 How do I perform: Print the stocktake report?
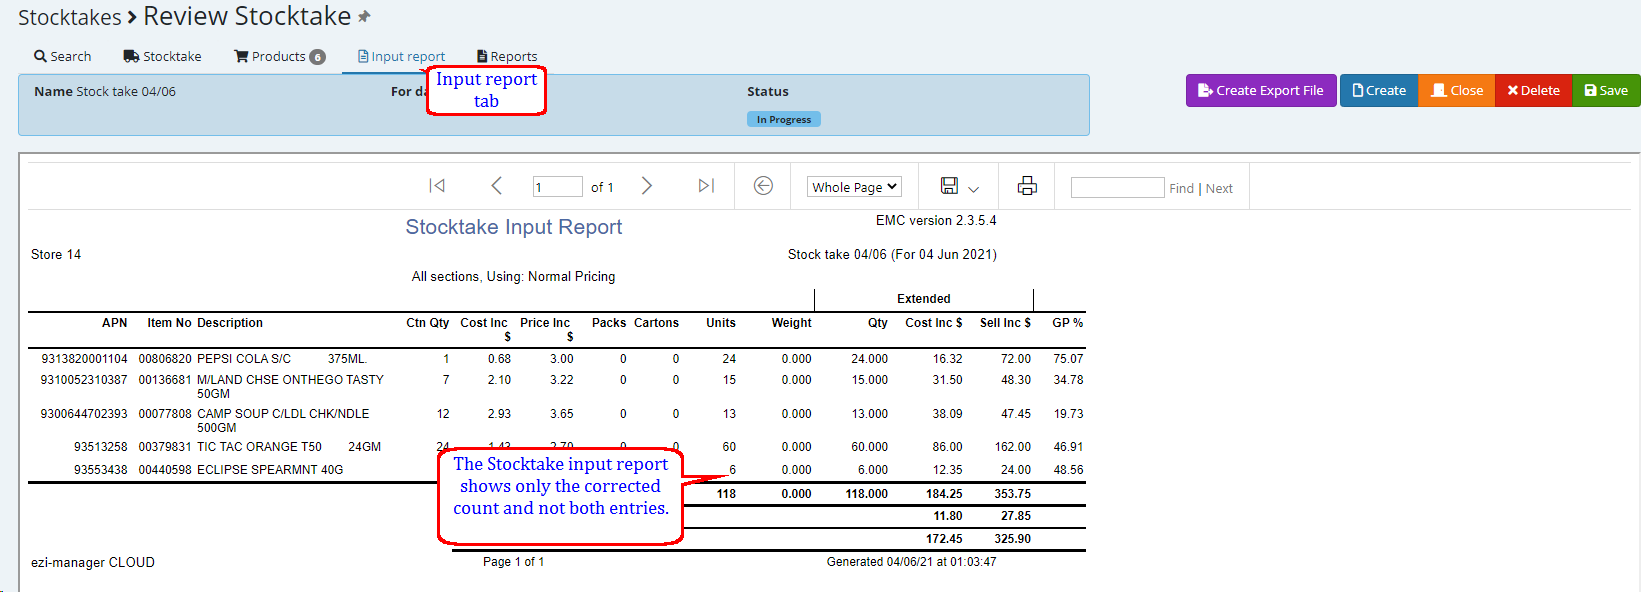coord(1027,186)
